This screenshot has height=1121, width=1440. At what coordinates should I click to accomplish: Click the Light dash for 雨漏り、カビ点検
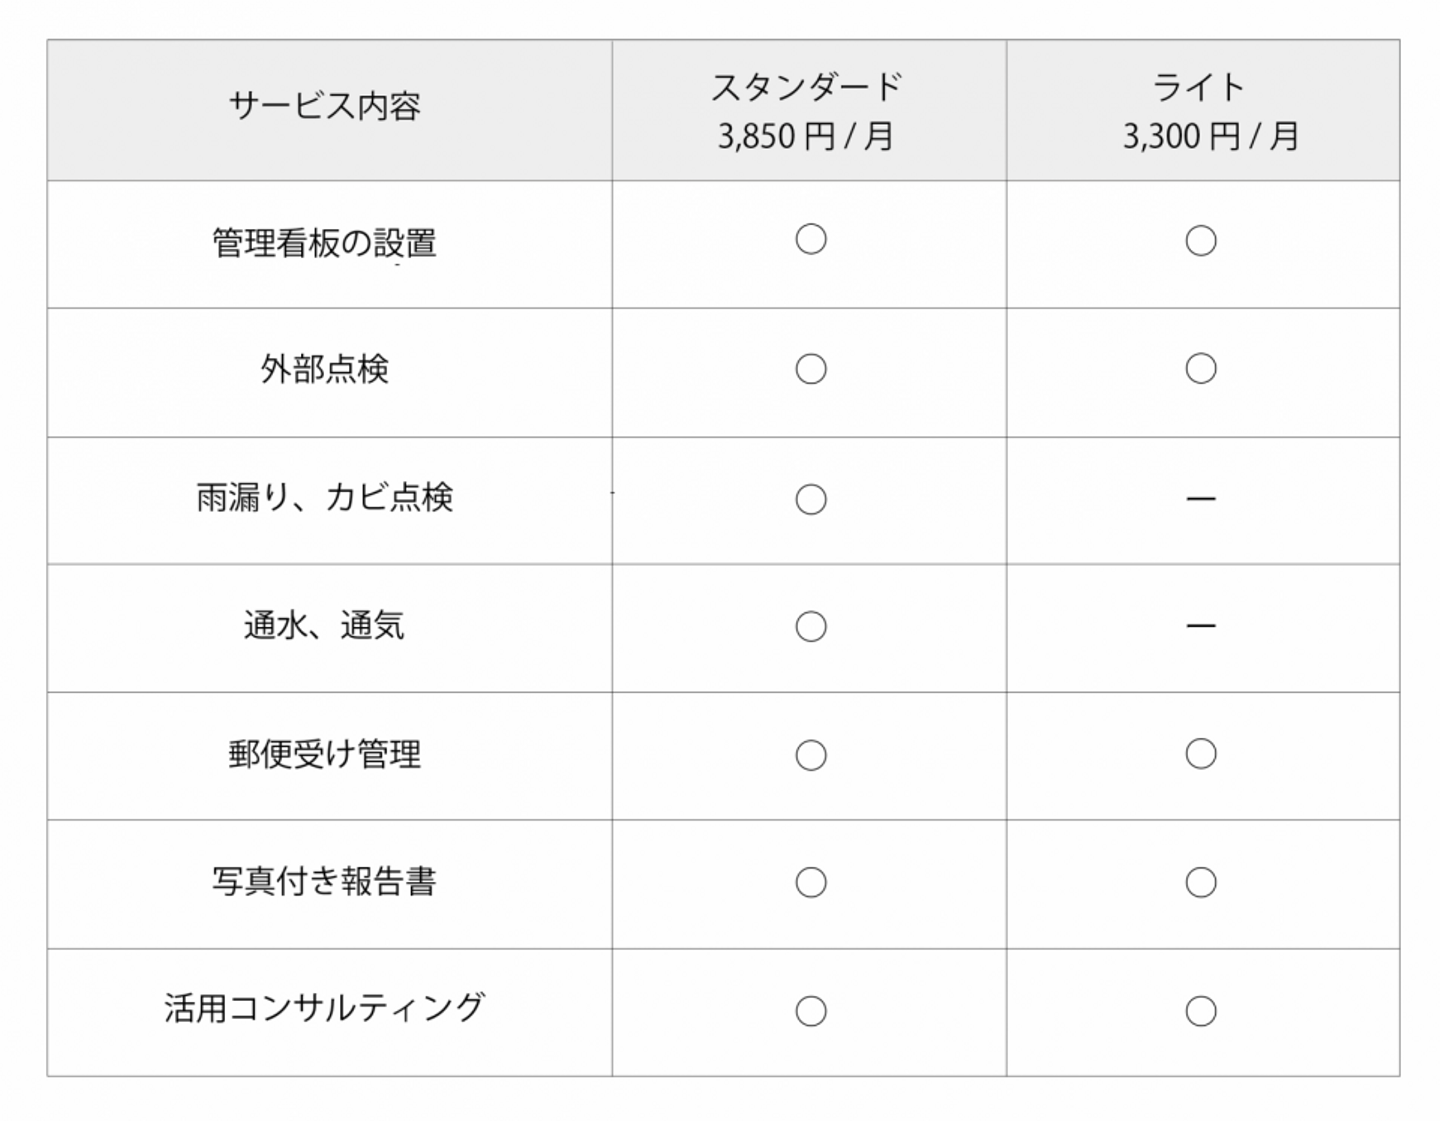point(1201,498)
